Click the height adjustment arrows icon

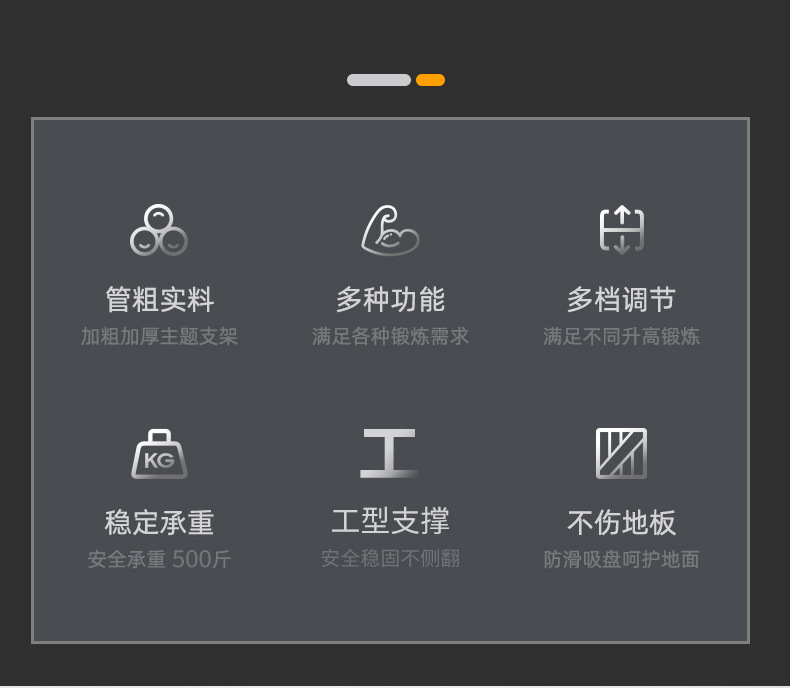(622, 230)
